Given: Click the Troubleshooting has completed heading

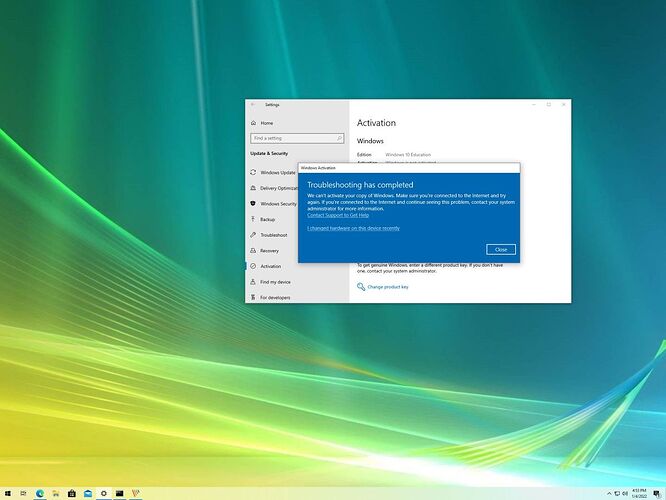Looking at the screenshot, I should (x=360, y=185).
